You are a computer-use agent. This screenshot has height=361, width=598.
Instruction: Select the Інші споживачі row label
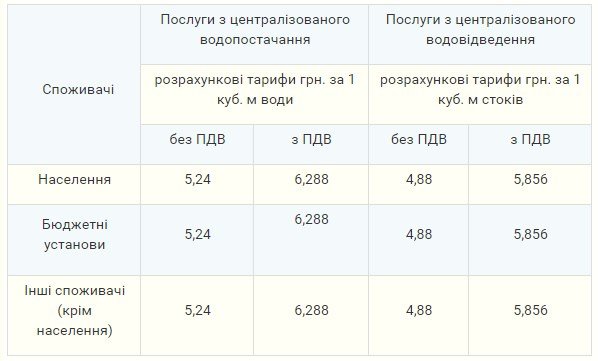tap(74, 310)
